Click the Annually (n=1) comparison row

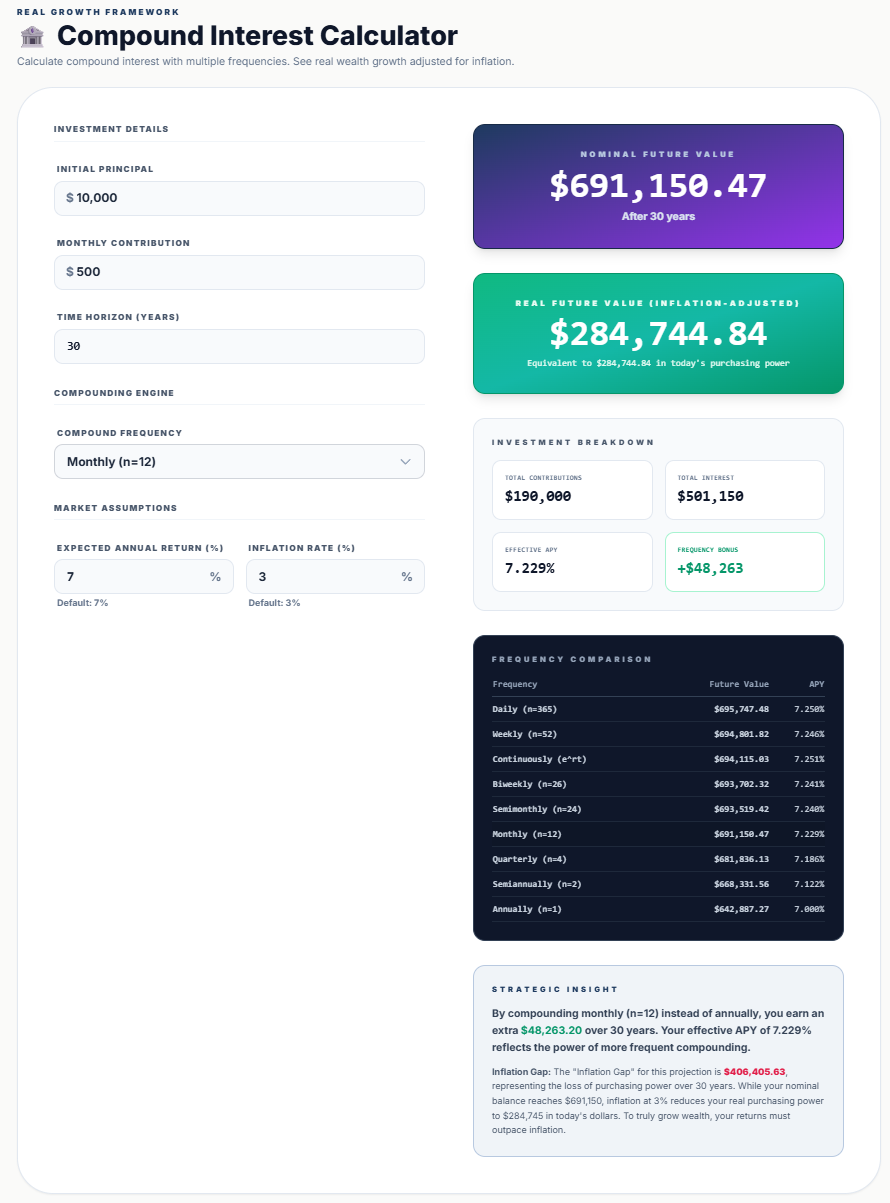point(658,909)
